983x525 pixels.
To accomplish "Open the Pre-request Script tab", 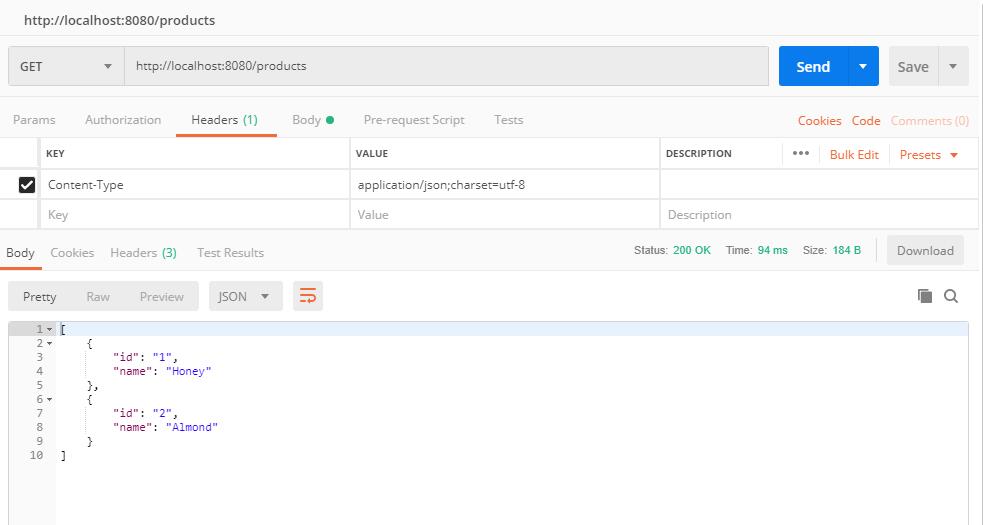I will (414, 120).
